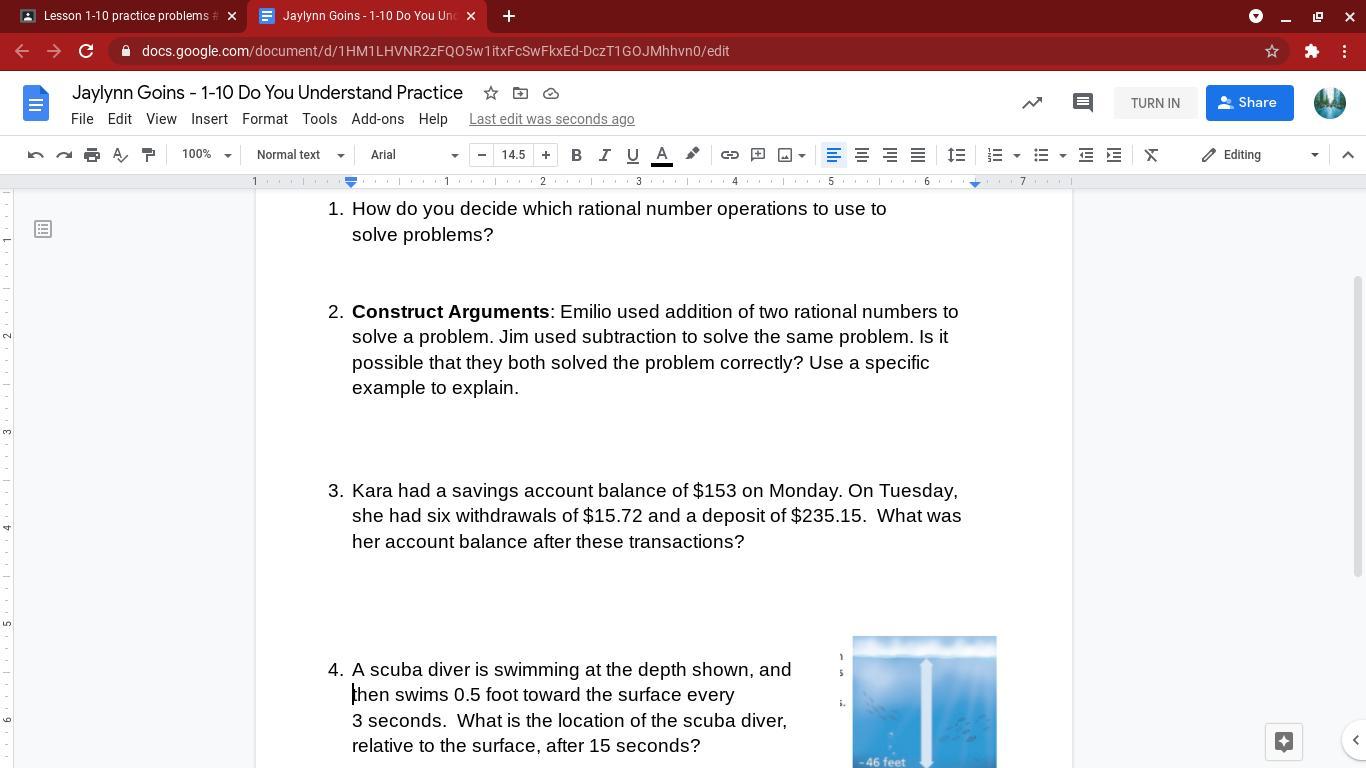
Task: Show the document outline
Action: (x=43, y=229)
